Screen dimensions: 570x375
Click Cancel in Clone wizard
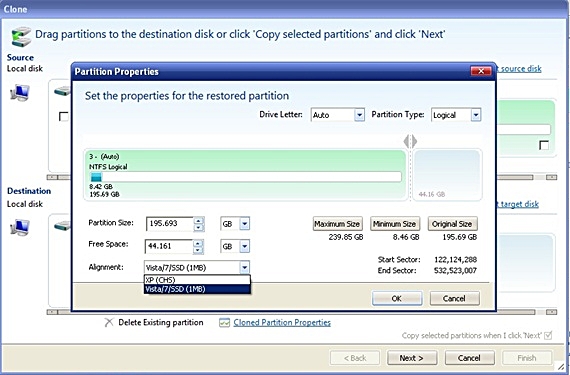point(469,358)
